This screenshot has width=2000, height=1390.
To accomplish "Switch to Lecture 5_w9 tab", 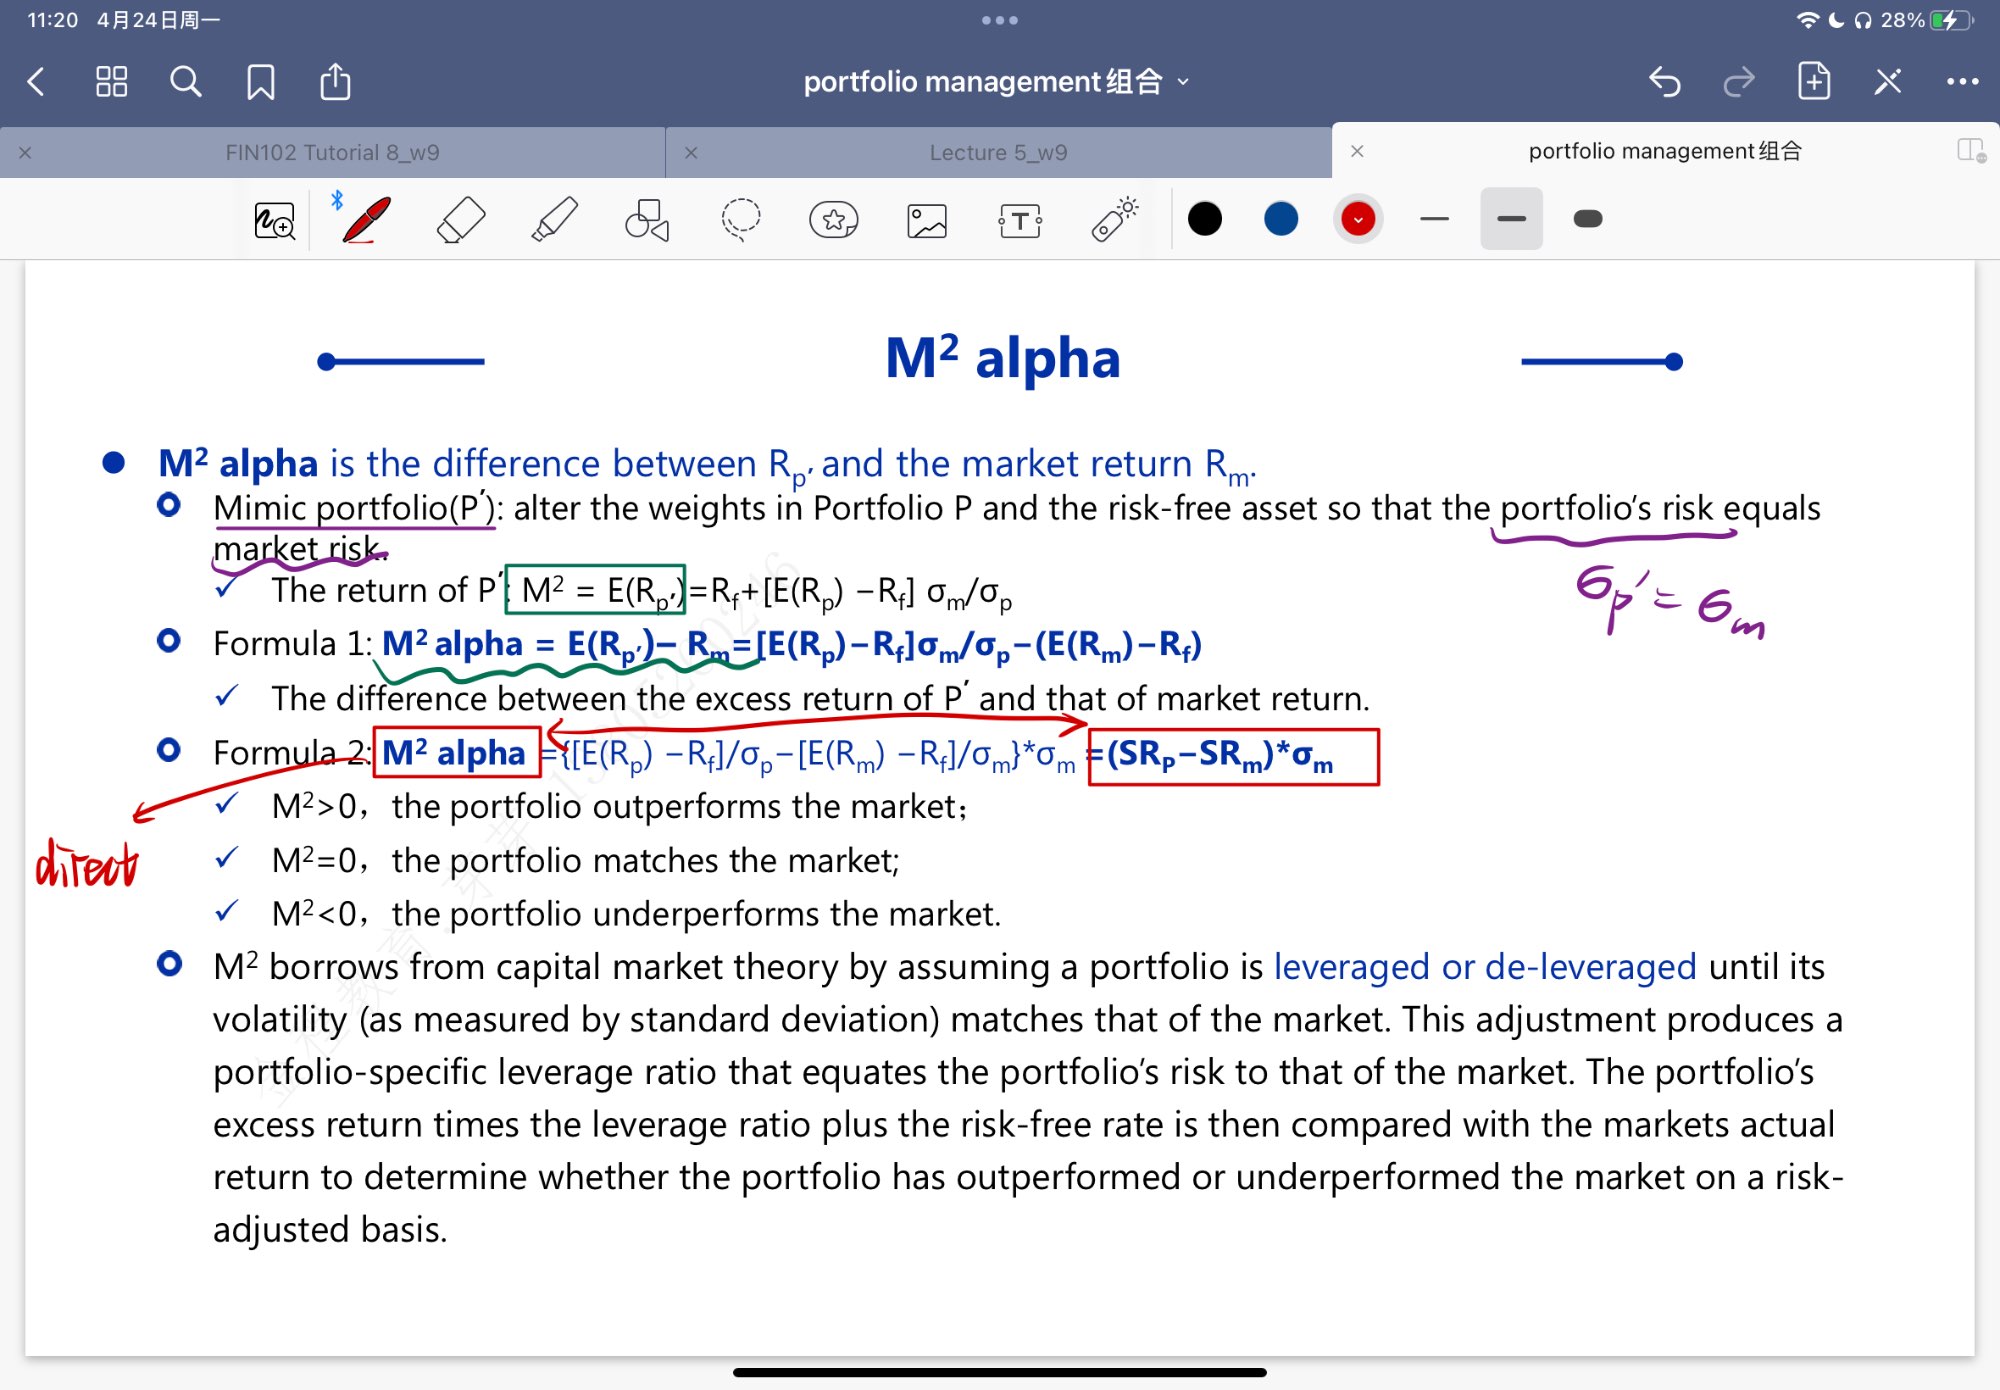I will (998, 153).
